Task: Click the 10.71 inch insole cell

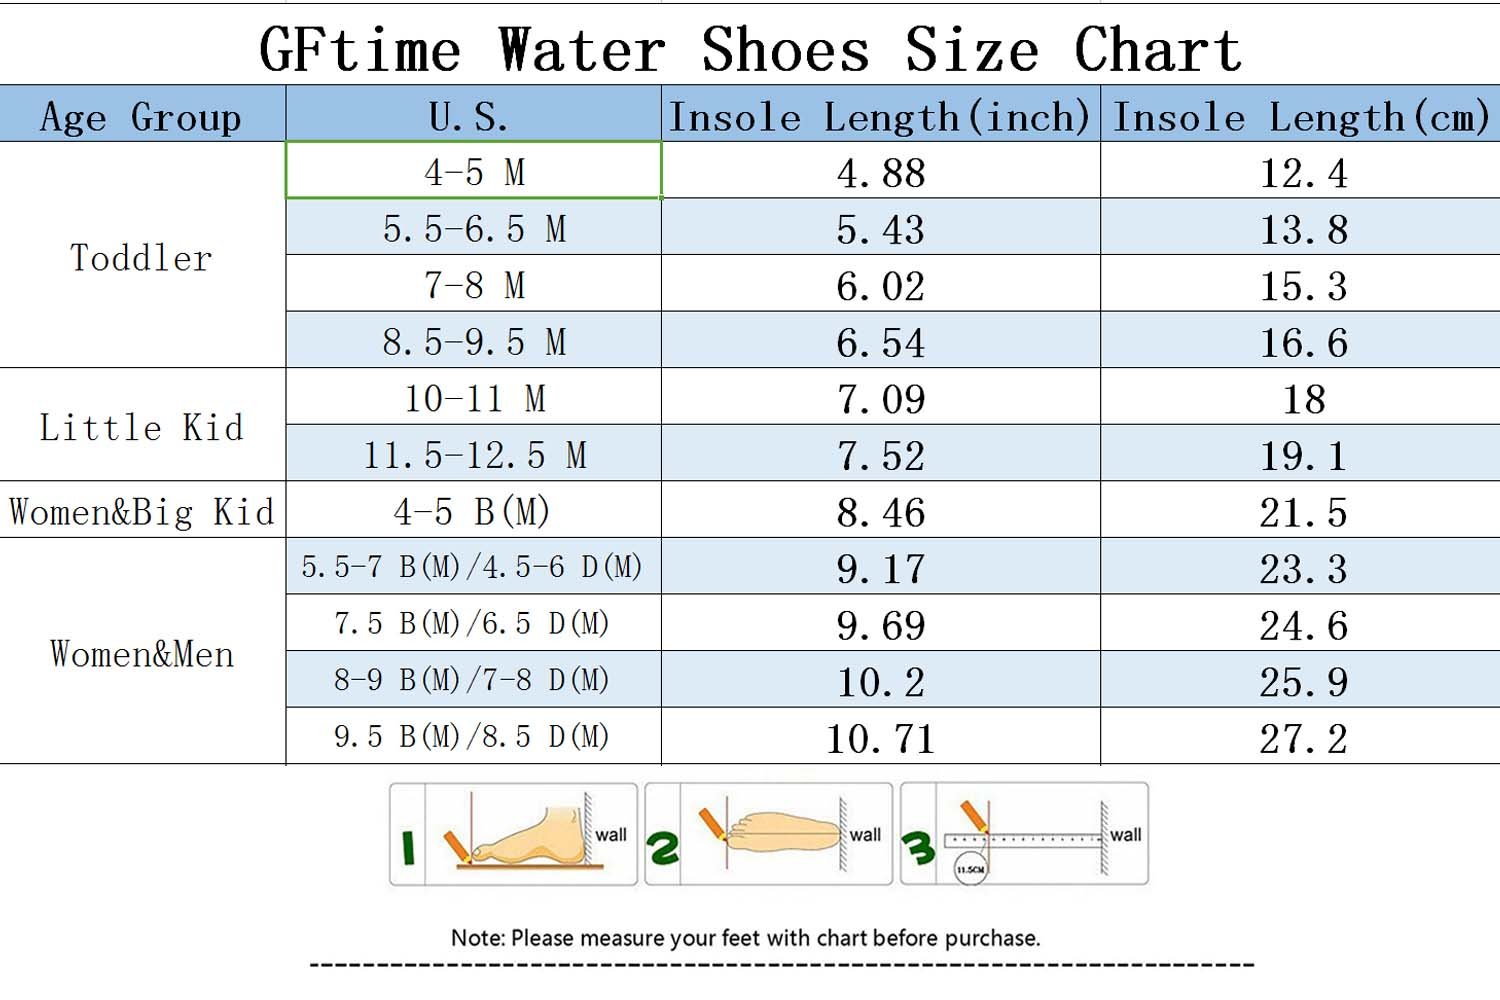Action: (880, 738)
